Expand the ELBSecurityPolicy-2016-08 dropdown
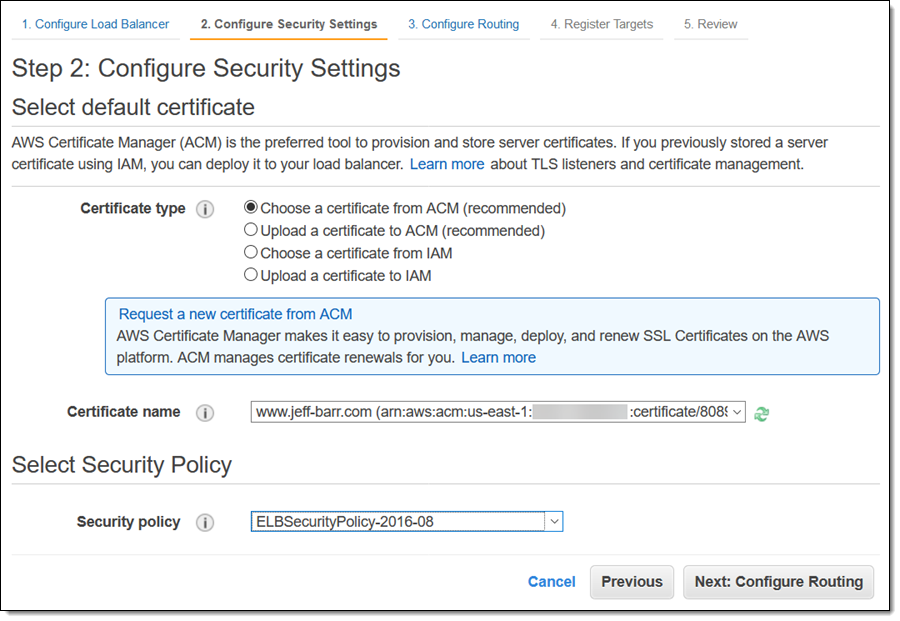Image resolution: width=900 pixels, height=621 pixels. pyautogui.click(x=407, y=521)
